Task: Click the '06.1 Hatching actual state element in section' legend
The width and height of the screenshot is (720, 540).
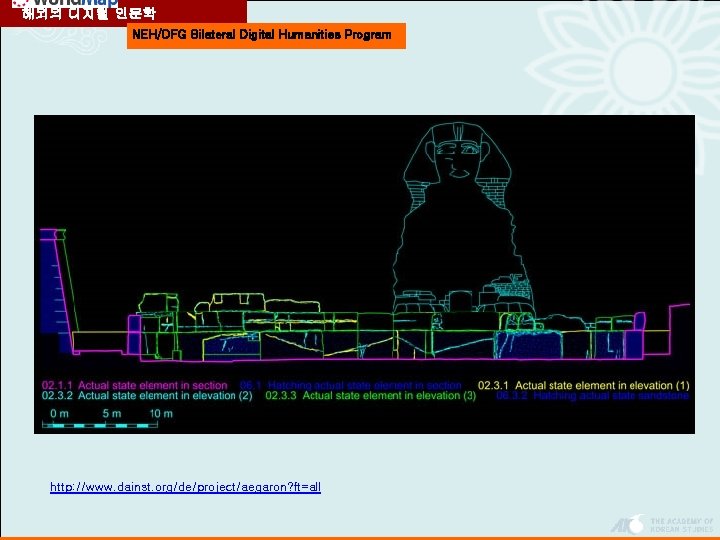Action: (x=351, y=385)
